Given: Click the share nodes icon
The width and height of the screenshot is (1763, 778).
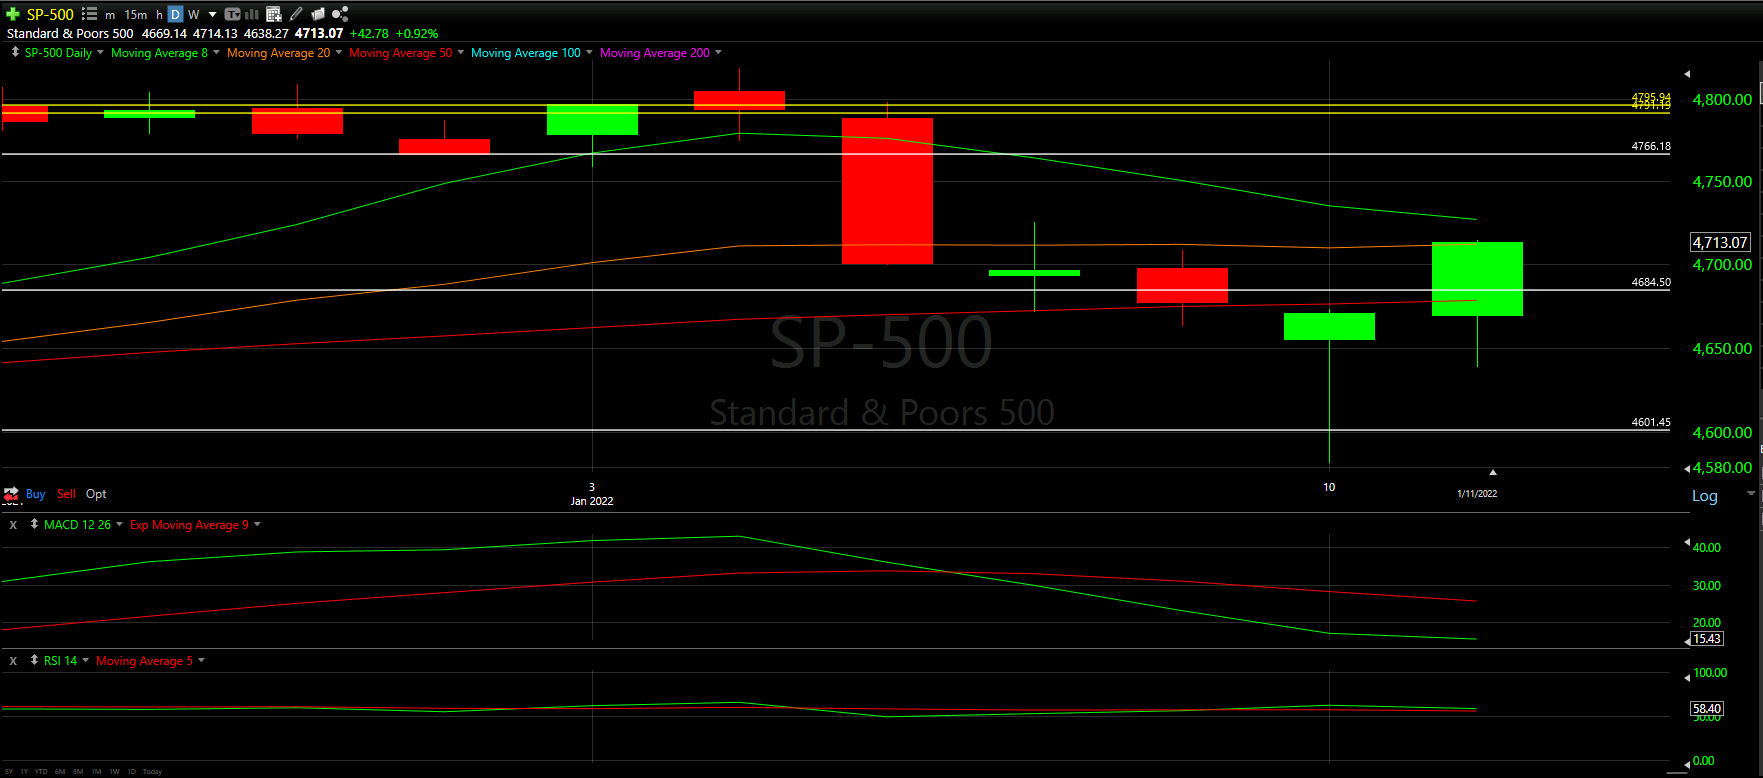Looking at the screenshot, I should [x=340, y=14].
